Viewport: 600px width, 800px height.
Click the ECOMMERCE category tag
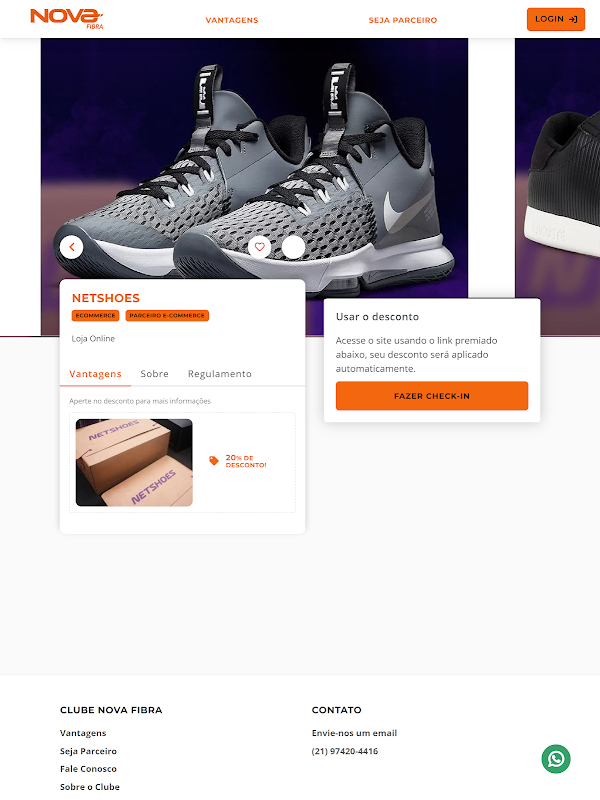pyautogui.click(x=95, y=316)
